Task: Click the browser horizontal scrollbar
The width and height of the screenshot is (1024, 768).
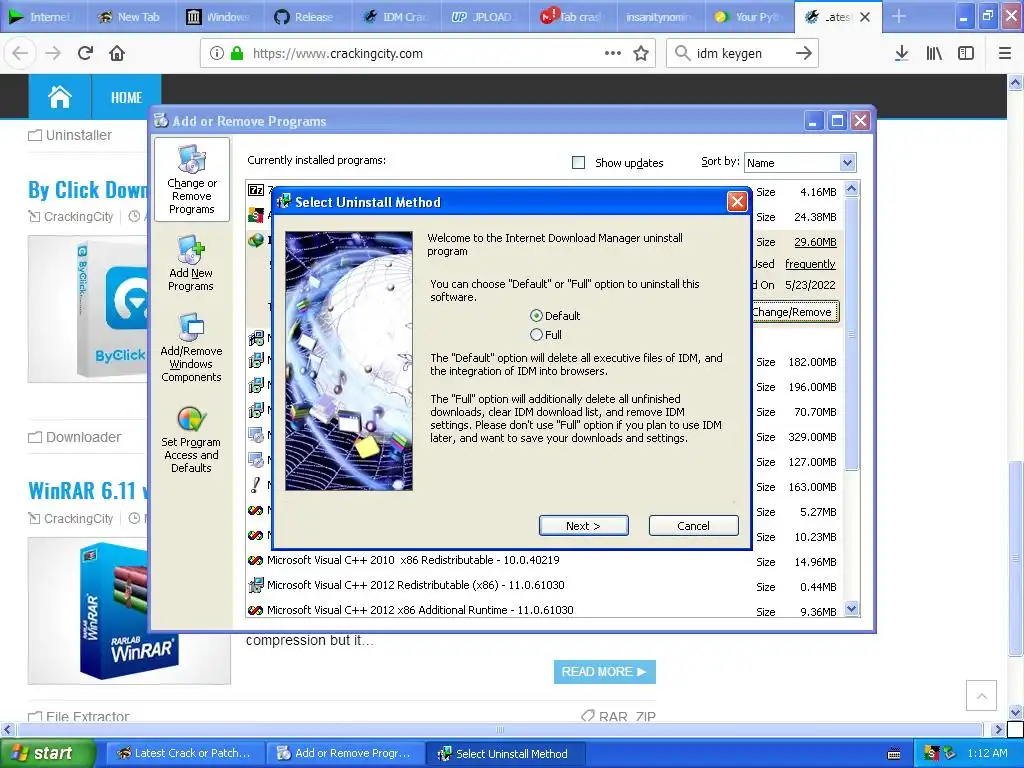Action: point(500,729)
